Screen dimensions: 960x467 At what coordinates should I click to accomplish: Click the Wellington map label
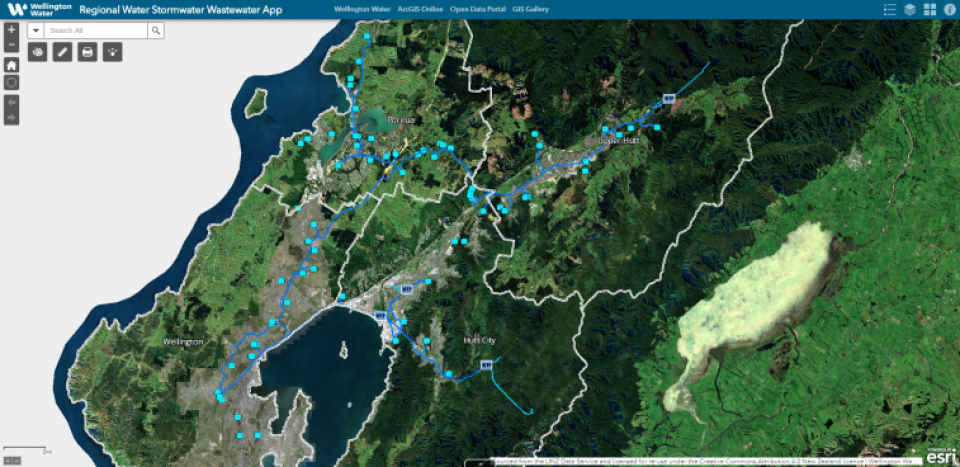coord(183,342)
